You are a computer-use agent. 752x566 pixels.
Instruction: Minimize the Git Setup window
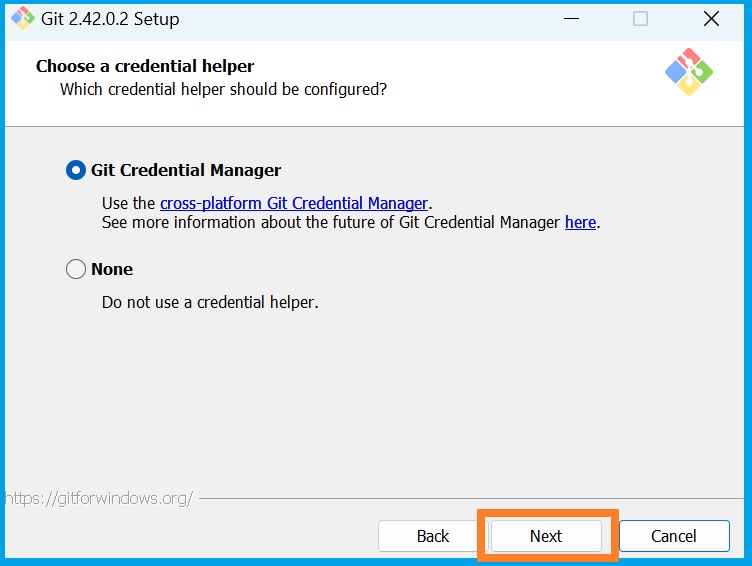tap(571, 19)
